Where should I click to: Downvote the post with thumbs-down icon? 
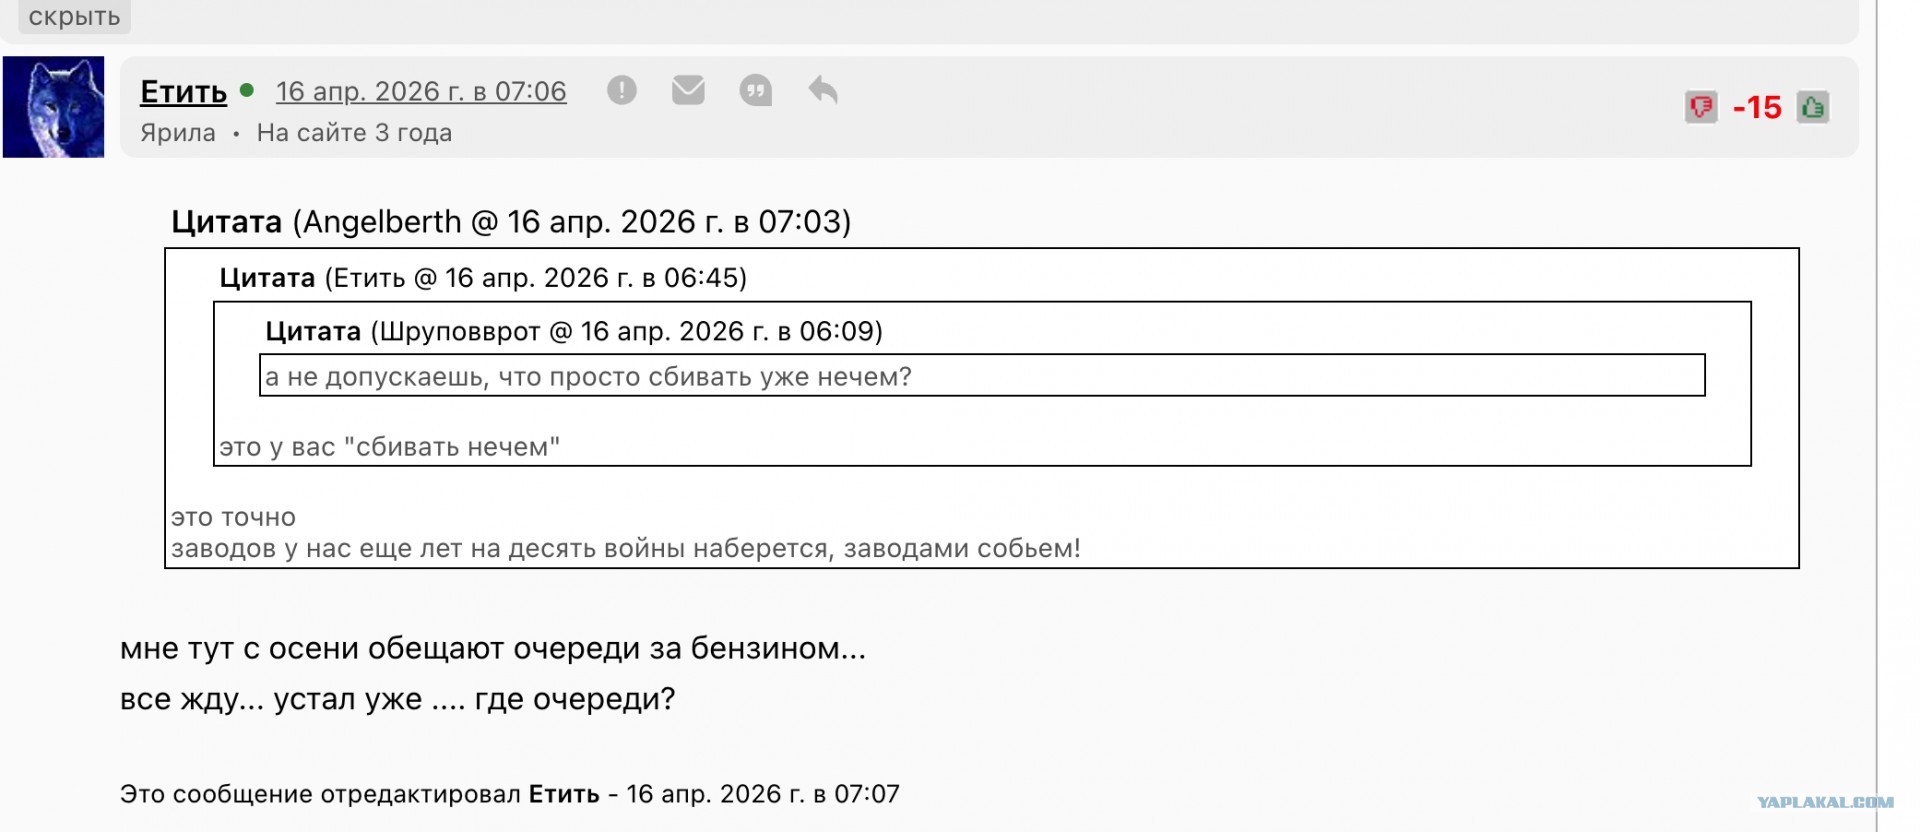click(x=1701, y=107)
